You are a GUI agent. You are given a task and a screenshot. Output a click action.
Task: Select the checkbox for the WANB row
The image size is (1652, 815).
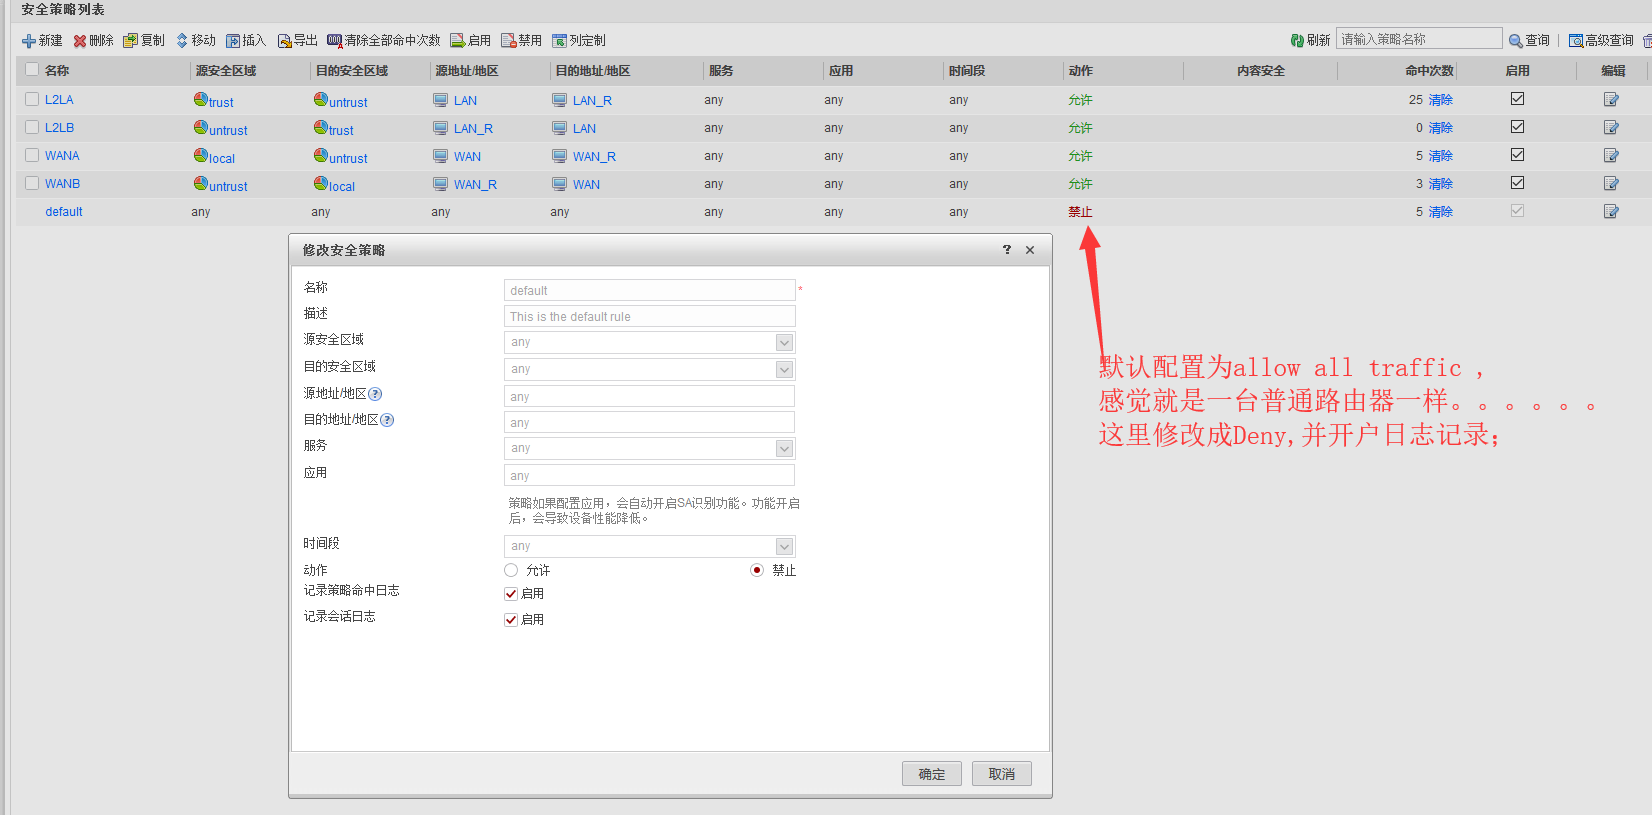click(32, 183)
